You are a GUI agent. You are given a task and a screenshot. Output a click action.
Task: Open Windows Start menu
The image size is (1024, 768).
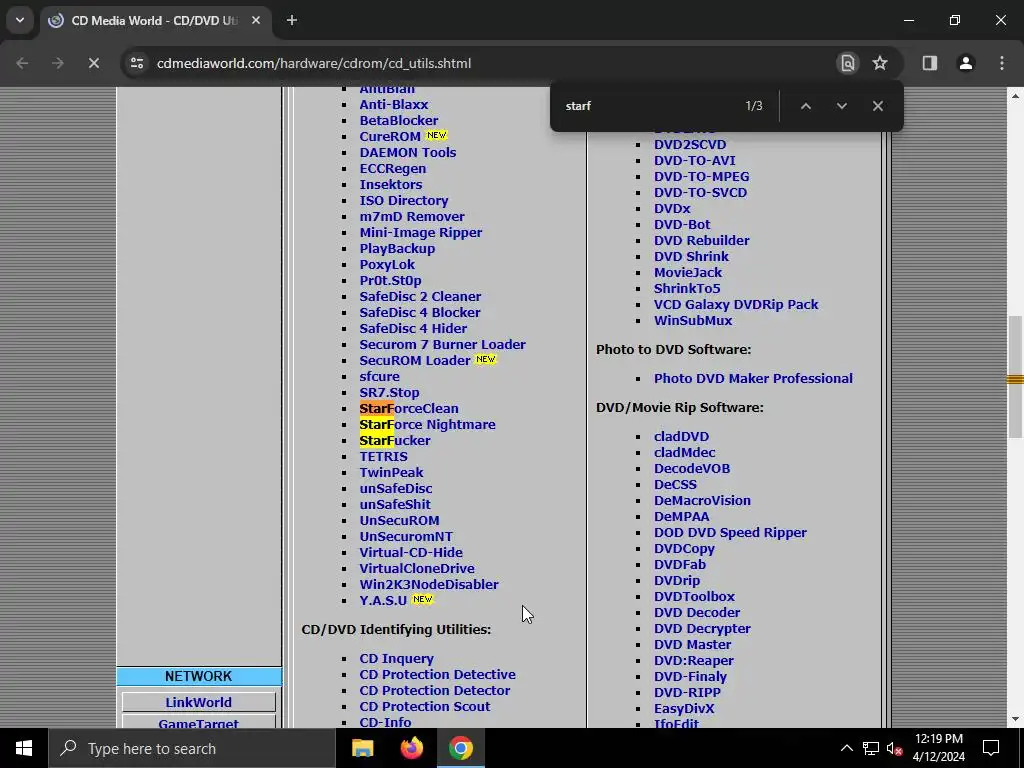[24, 748]
